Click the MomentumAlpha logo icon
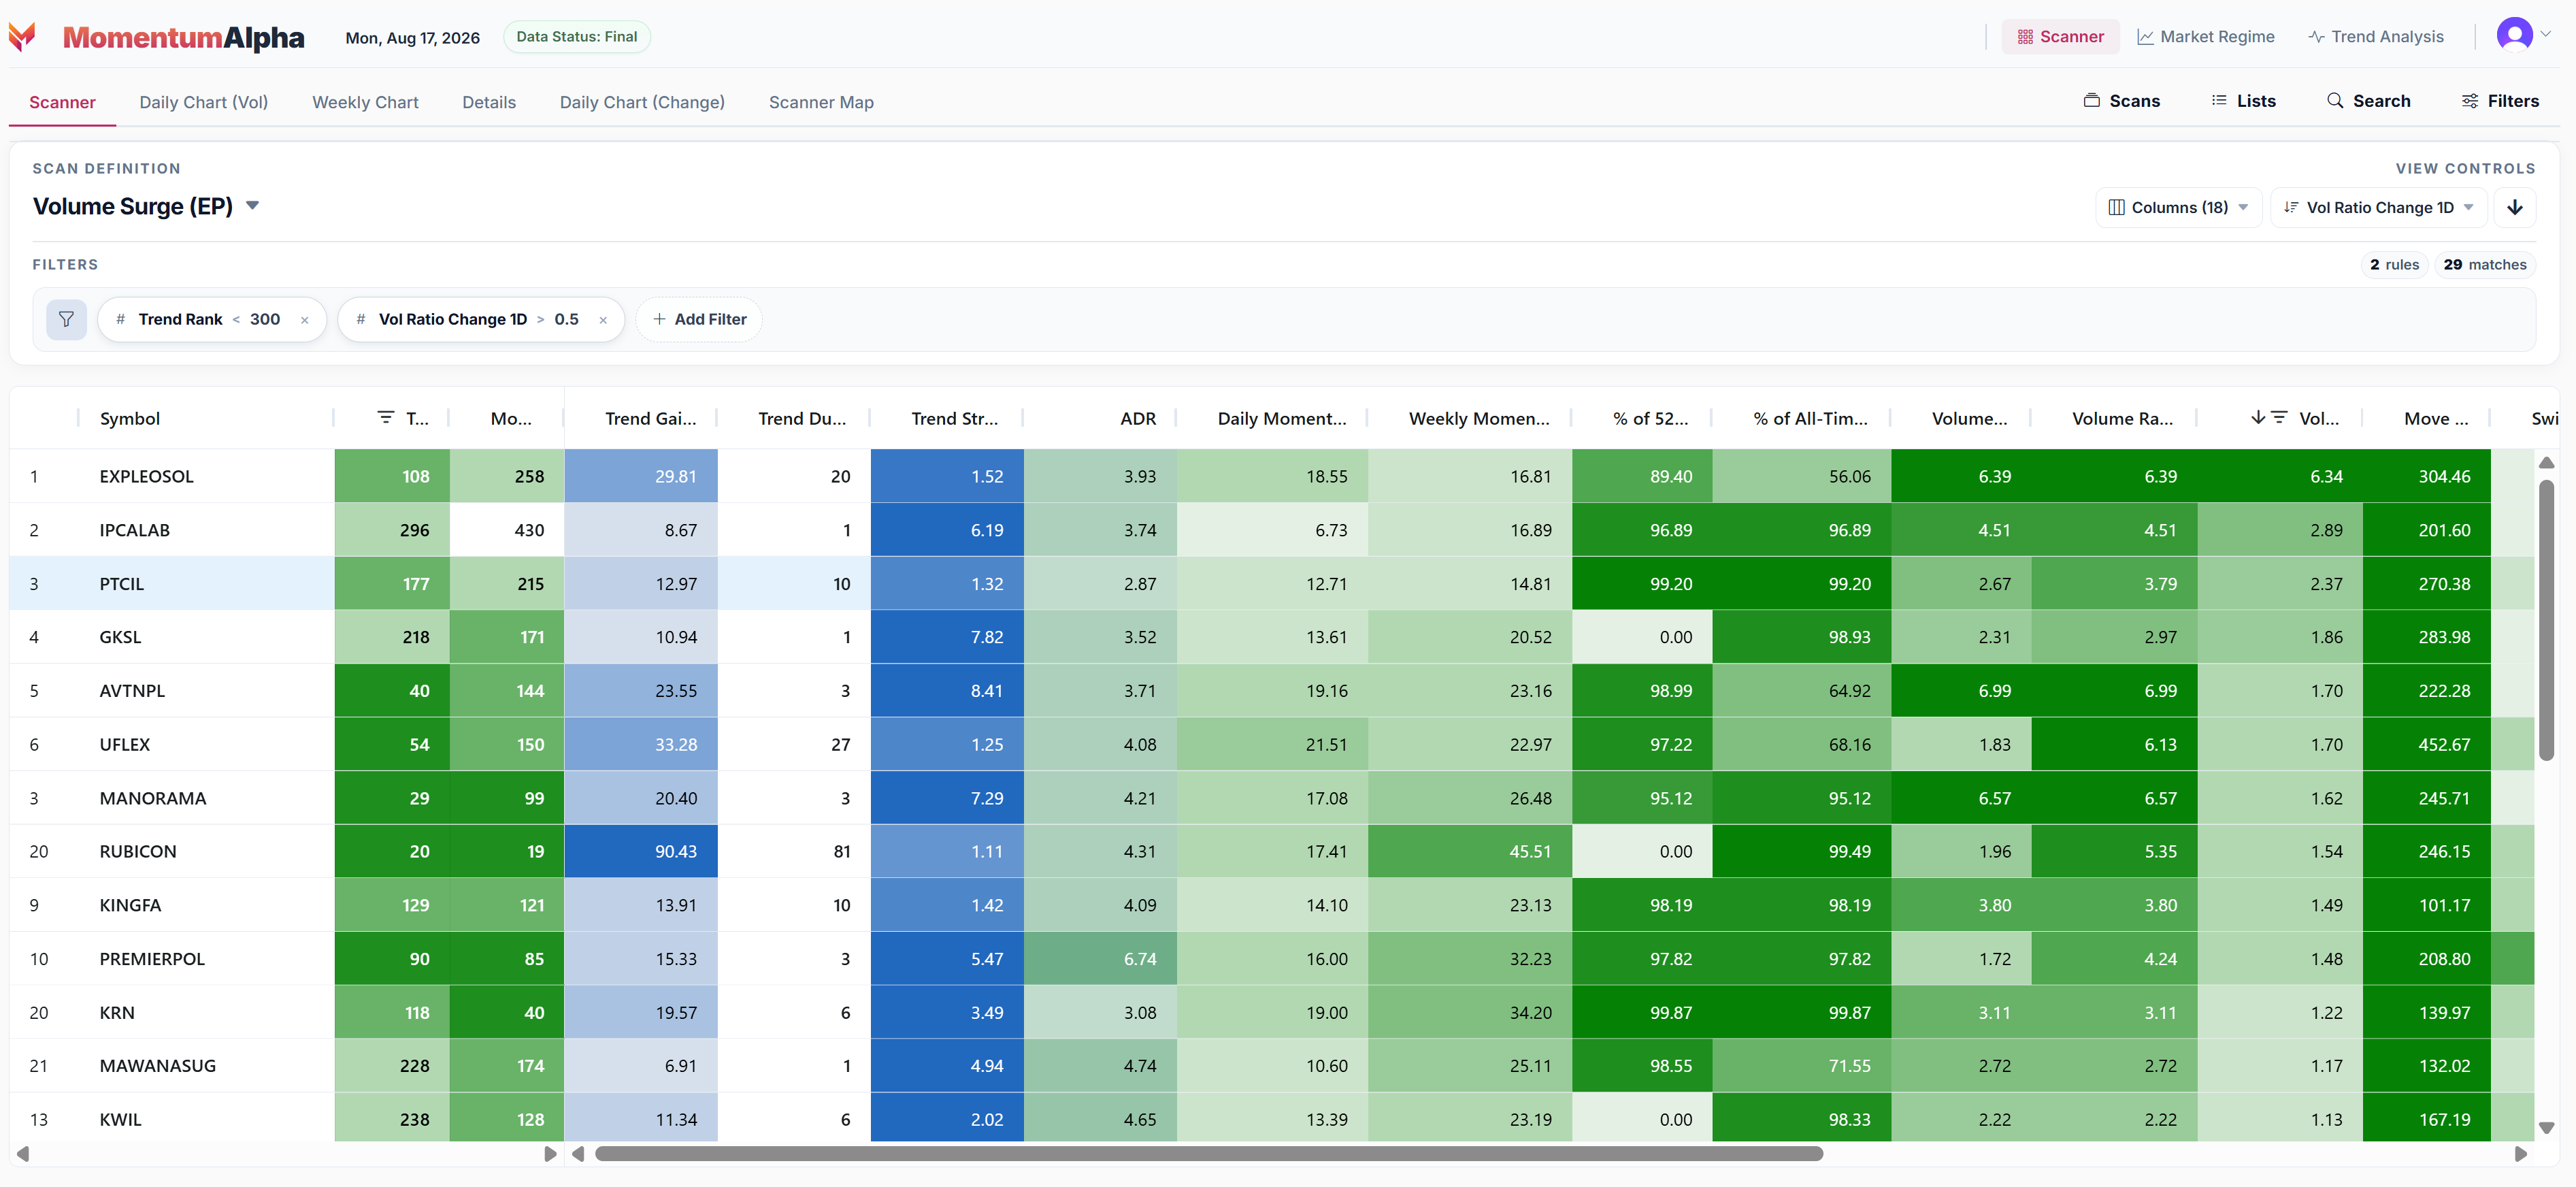This screenshot has height=1187, width=2576. pyautogui.click(x=22, y=37)
